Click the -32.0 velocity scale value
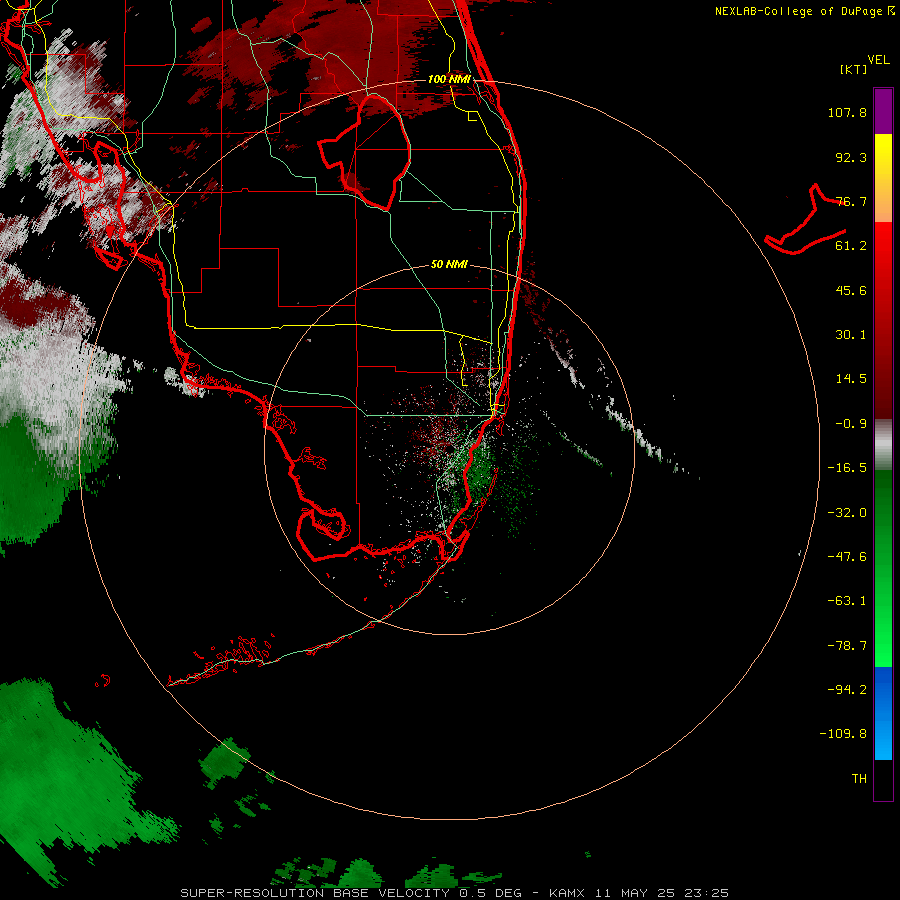Viewport: 900px width, 900px height. coord(847,513)
